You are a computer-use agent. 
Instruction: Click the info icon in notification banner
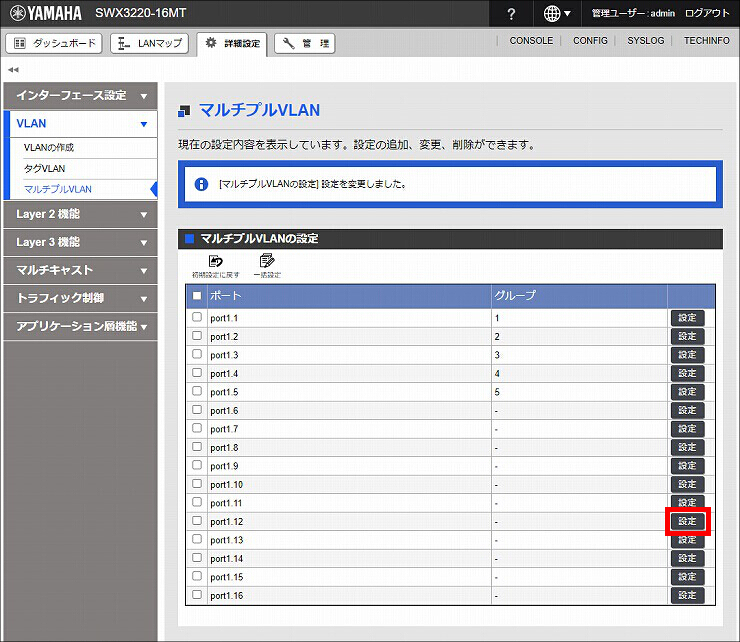tap(202, 184)
